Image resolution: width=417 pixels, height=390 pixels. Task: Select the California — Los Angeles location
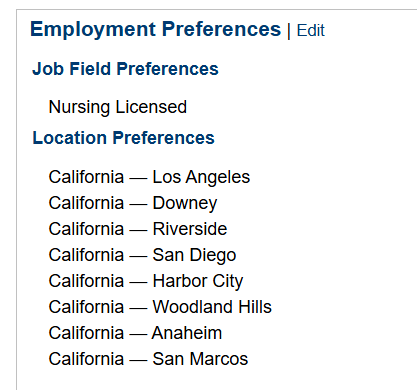pos(149,177)
